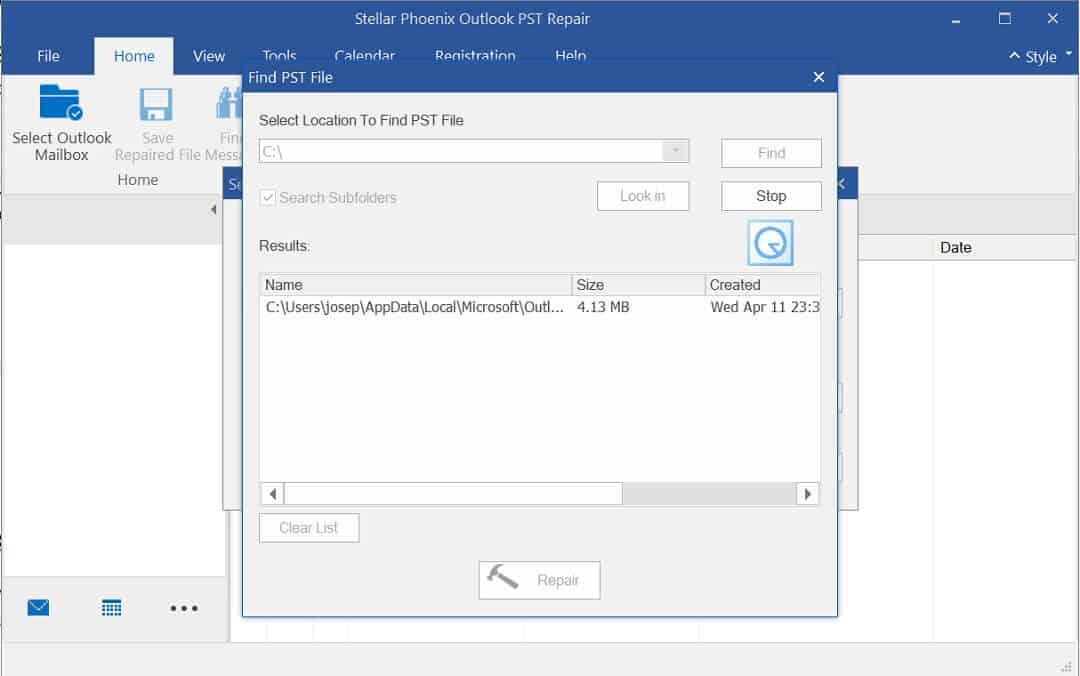Collapse the left pane arrow
Image resolution: width=1080 pixels, height=676 pixels.
coord(214,209)
